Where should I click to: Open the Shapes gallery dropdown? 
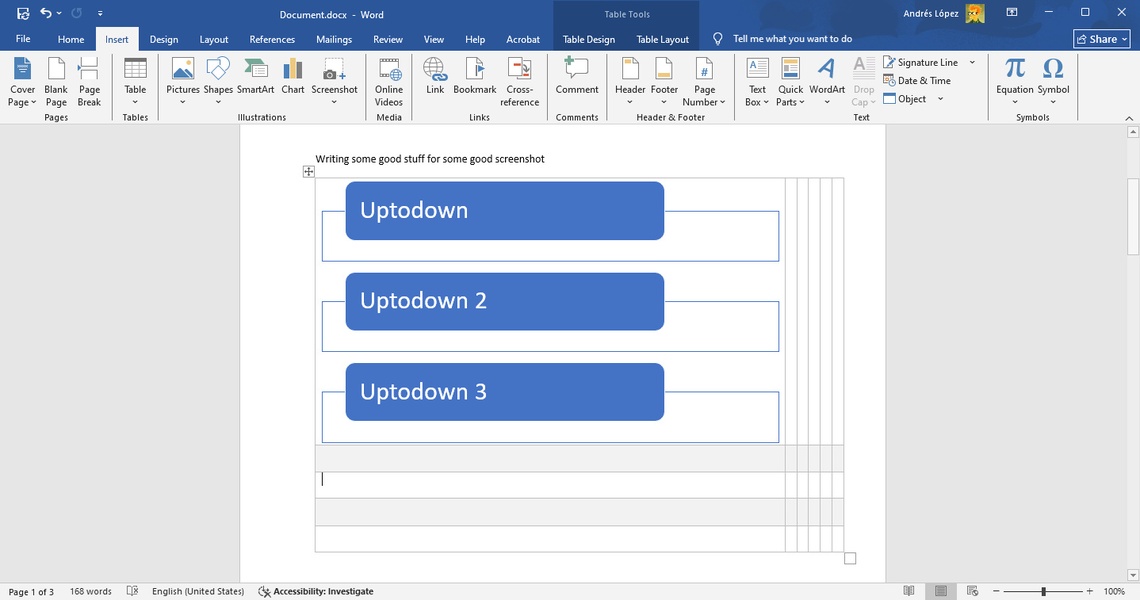pyautogui.click(x=218, y=101)
